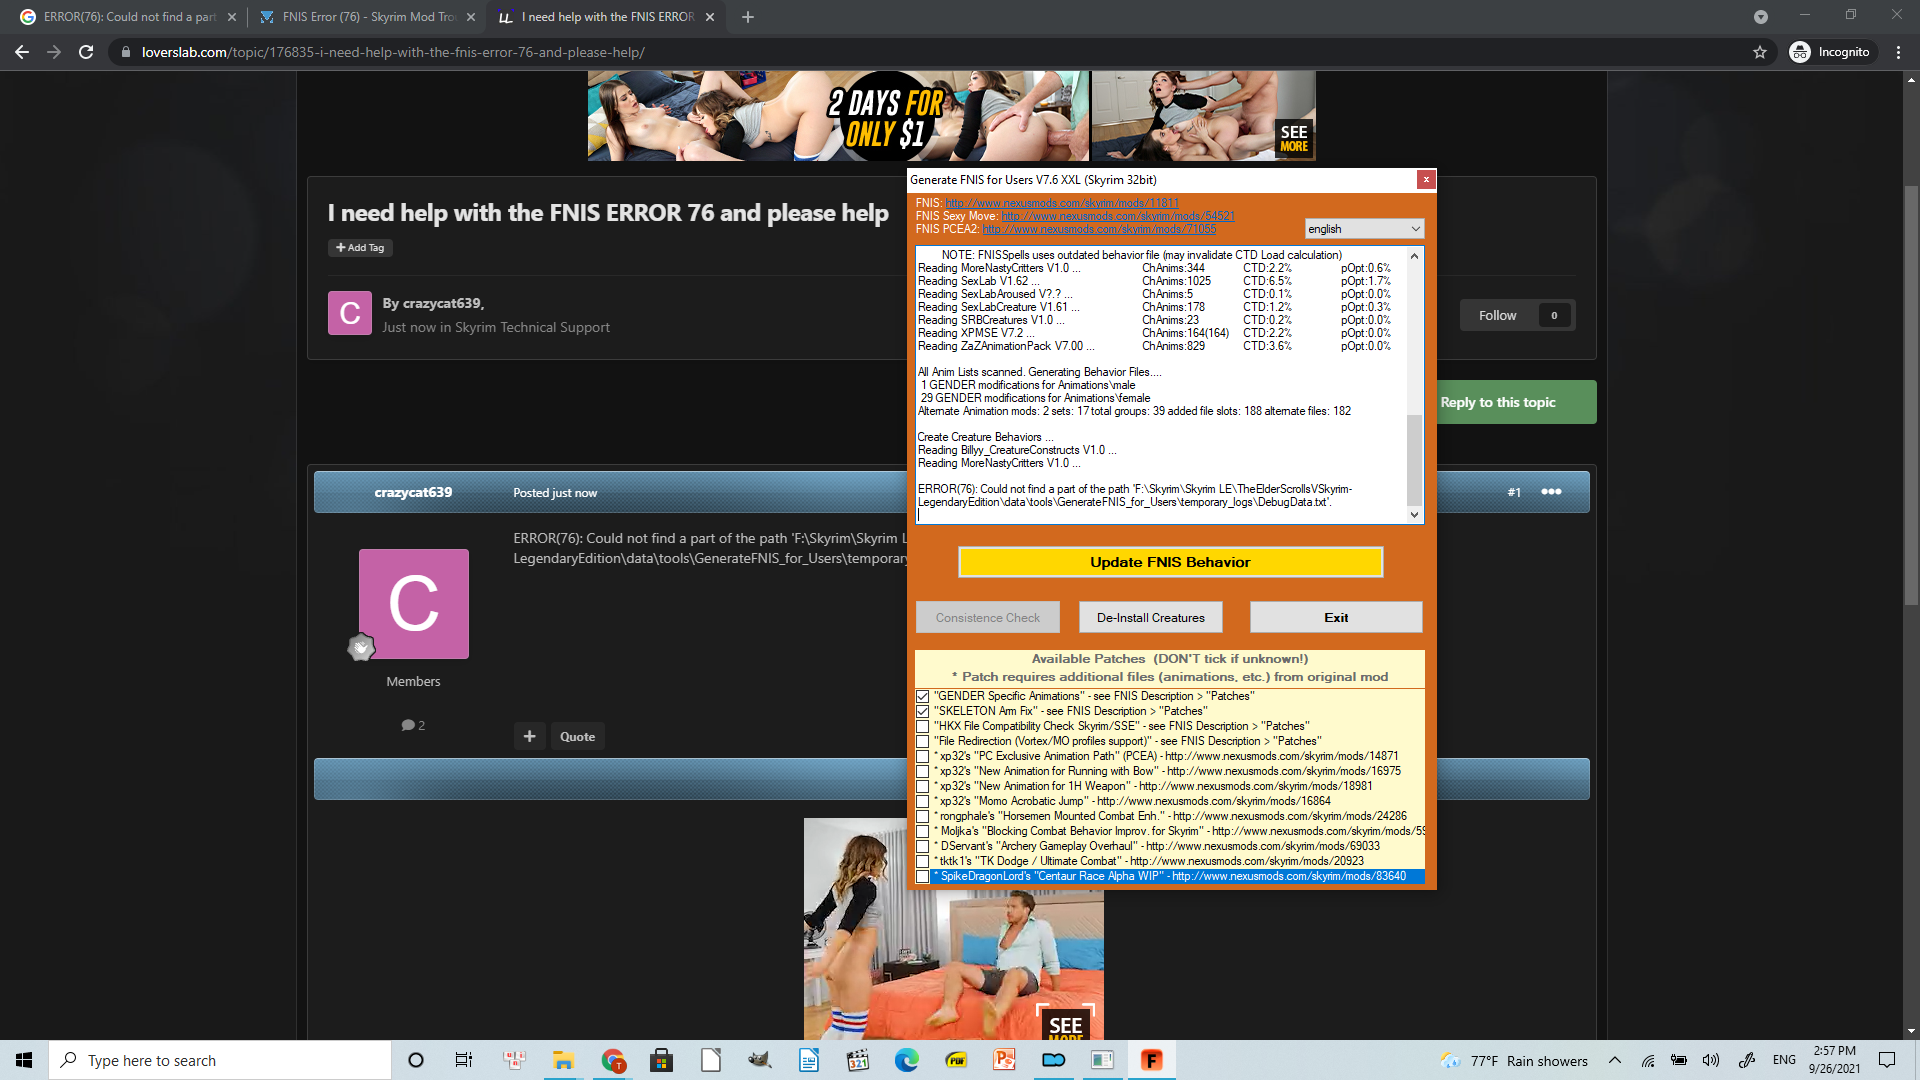Open a new browser tab

pos(748,17)
